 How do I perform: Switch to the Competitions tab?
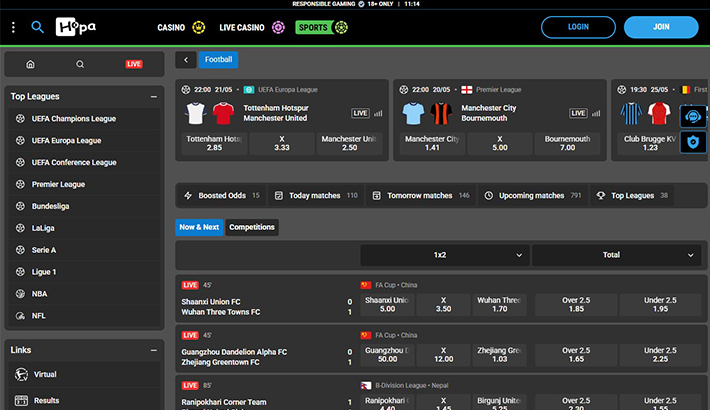click(x=252, y=227)
